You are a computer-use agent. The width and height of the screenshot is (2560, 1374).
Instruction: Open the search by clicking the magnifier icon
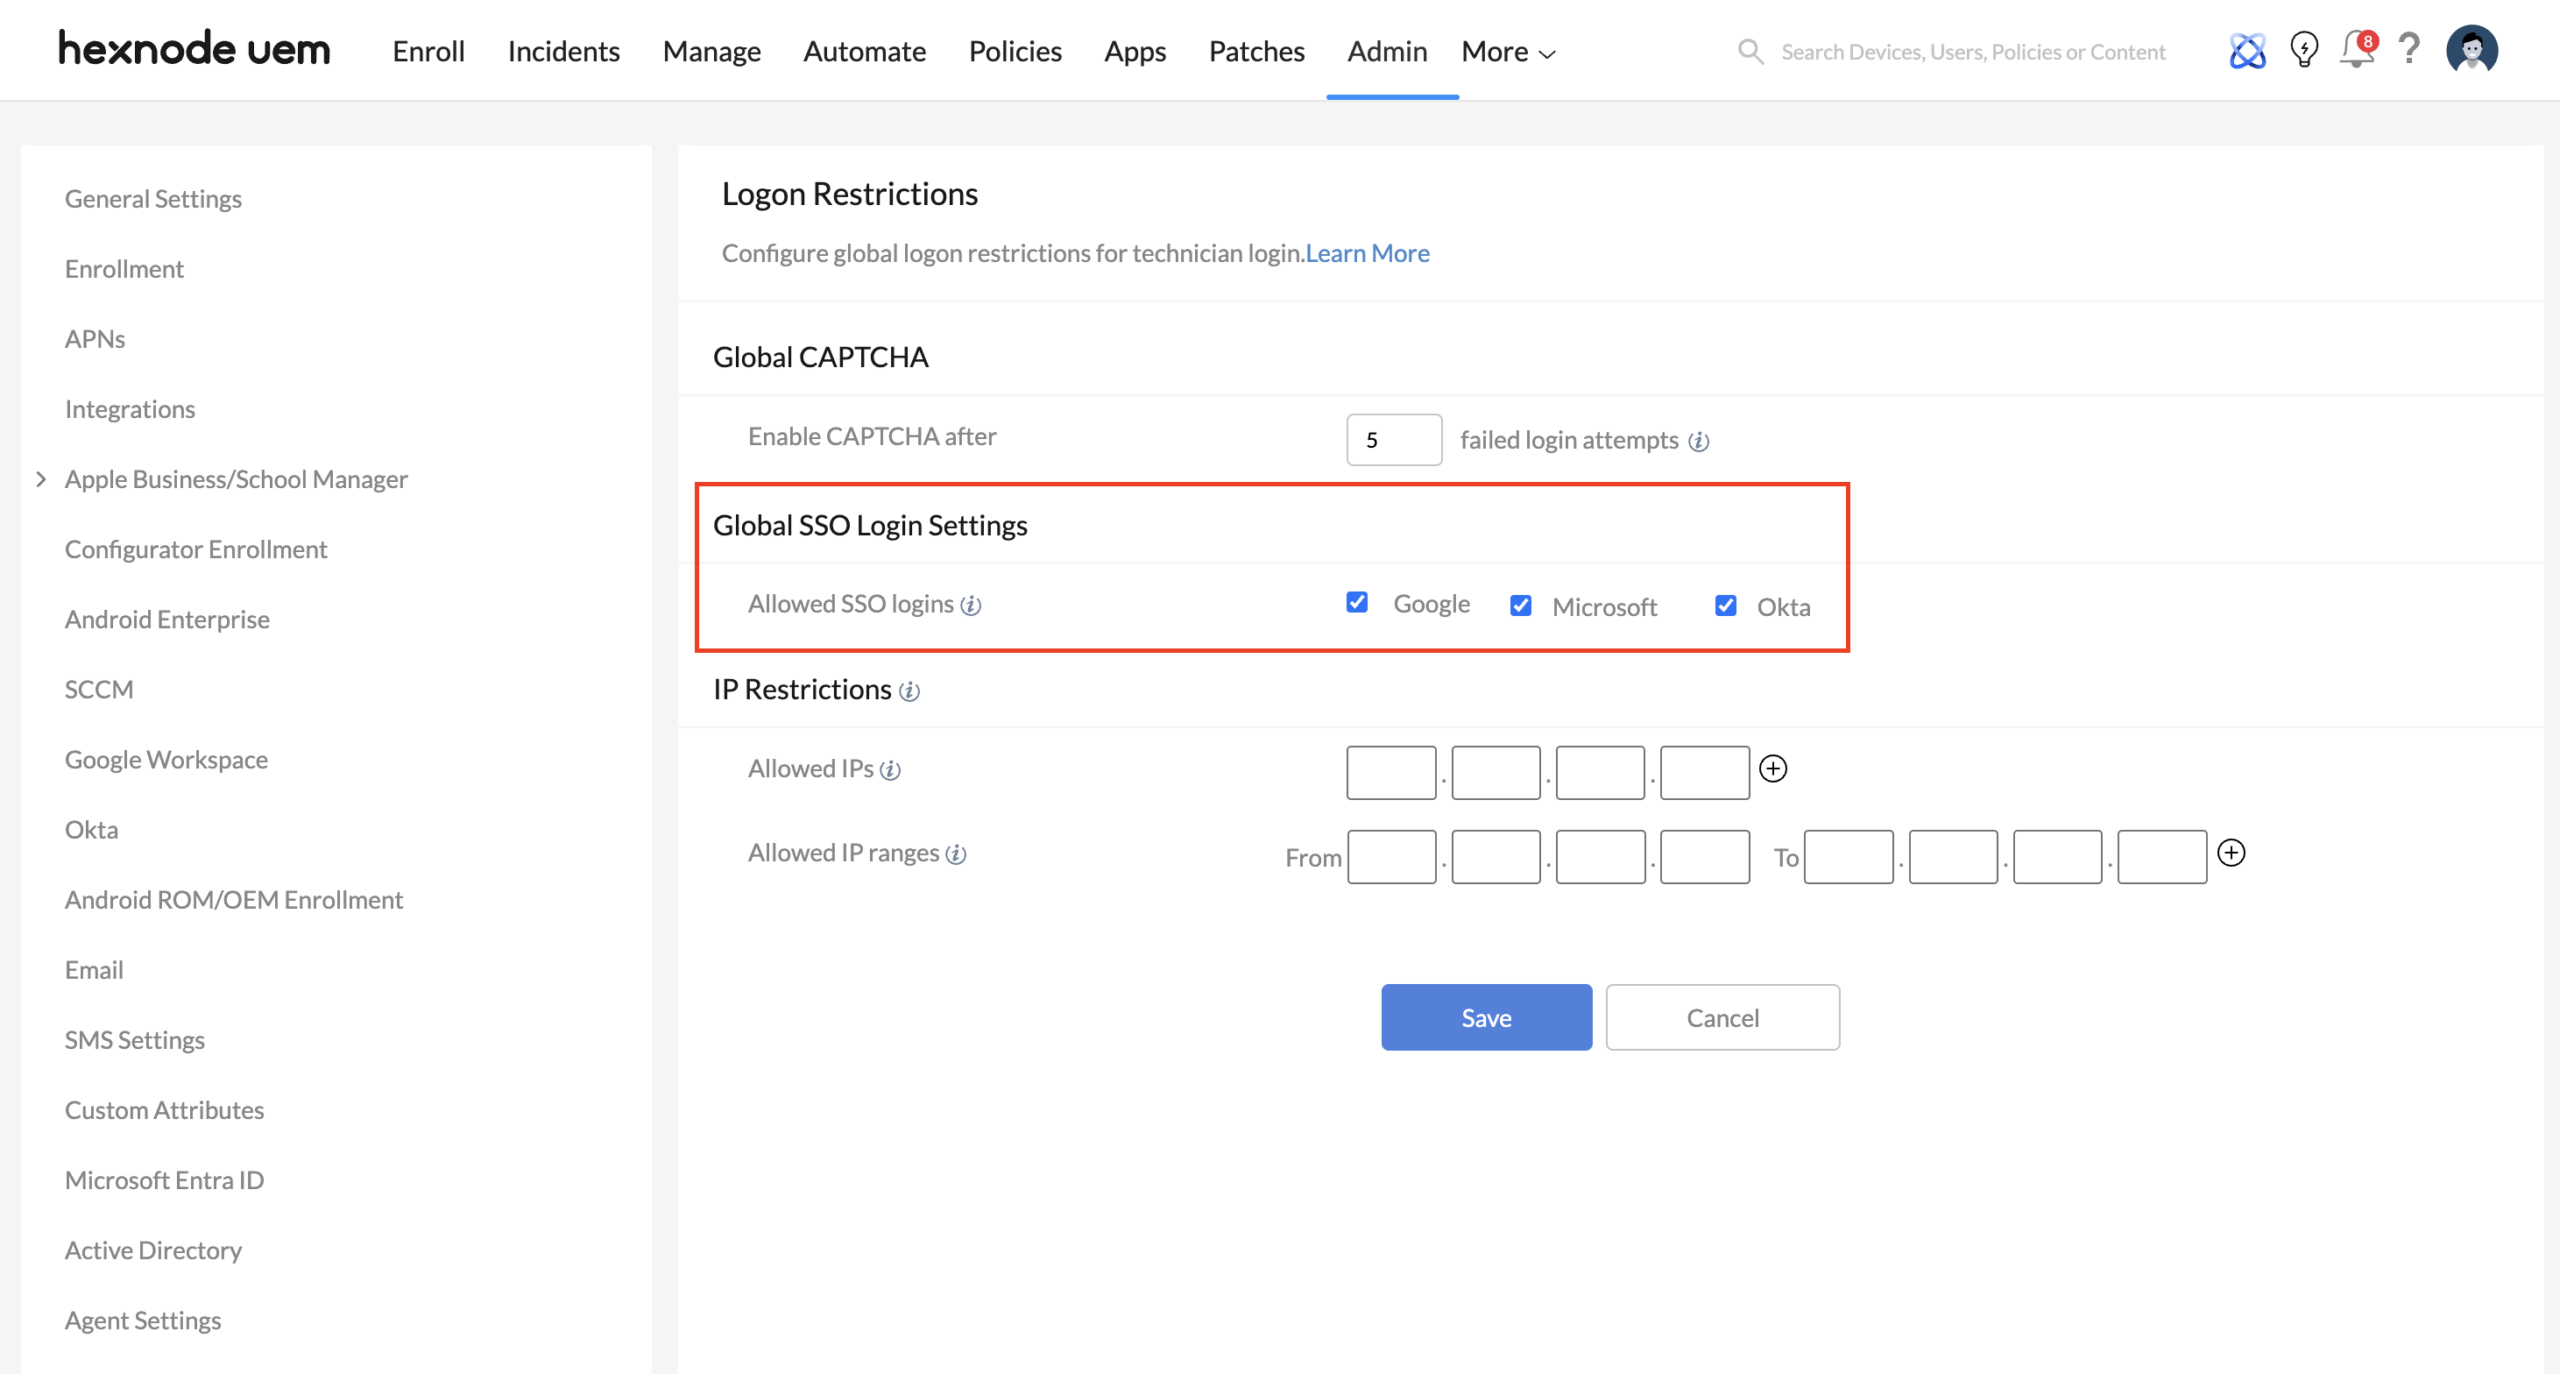(1751, 51)
